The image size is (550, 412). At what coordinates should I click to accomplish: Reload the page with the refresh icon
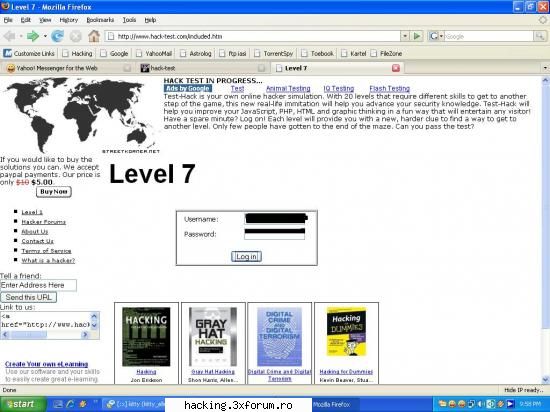coord(58,36)
